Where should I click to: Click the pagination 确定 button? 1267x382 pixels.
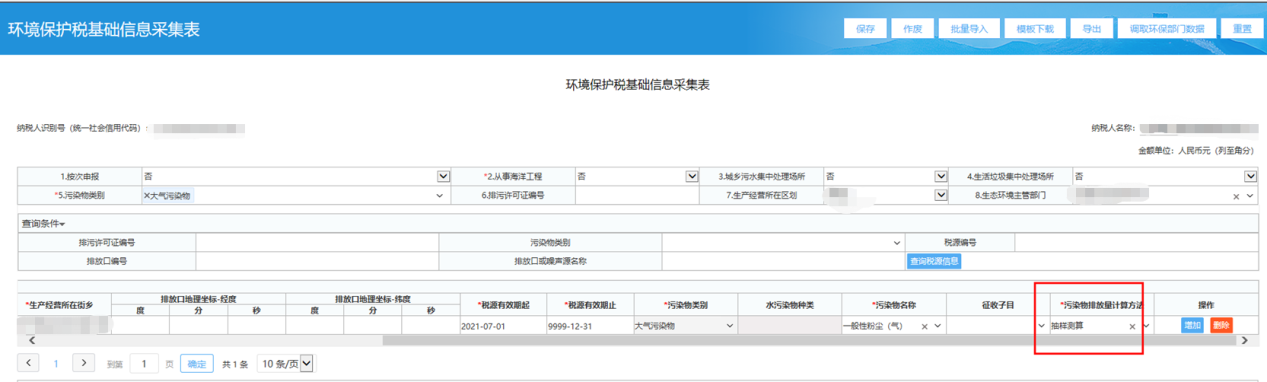point(197,364)
